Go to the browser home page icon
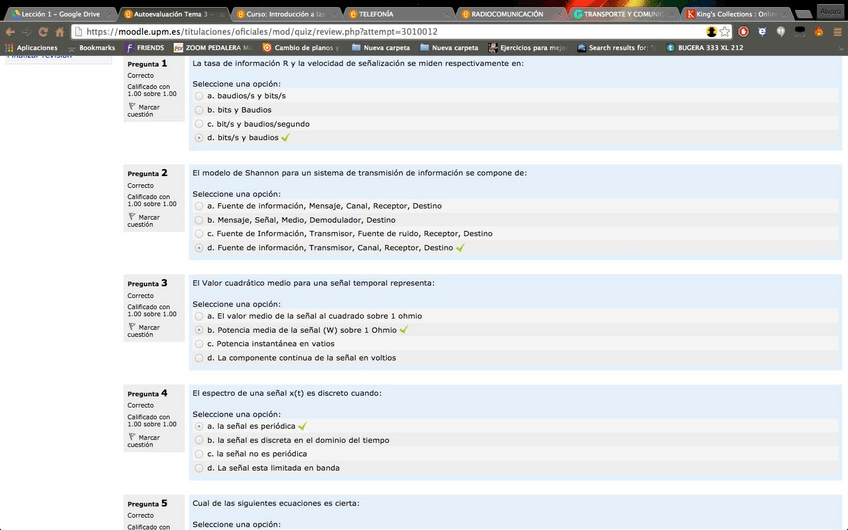Screen dimensions: 848x530 click(x=59, y=32)
